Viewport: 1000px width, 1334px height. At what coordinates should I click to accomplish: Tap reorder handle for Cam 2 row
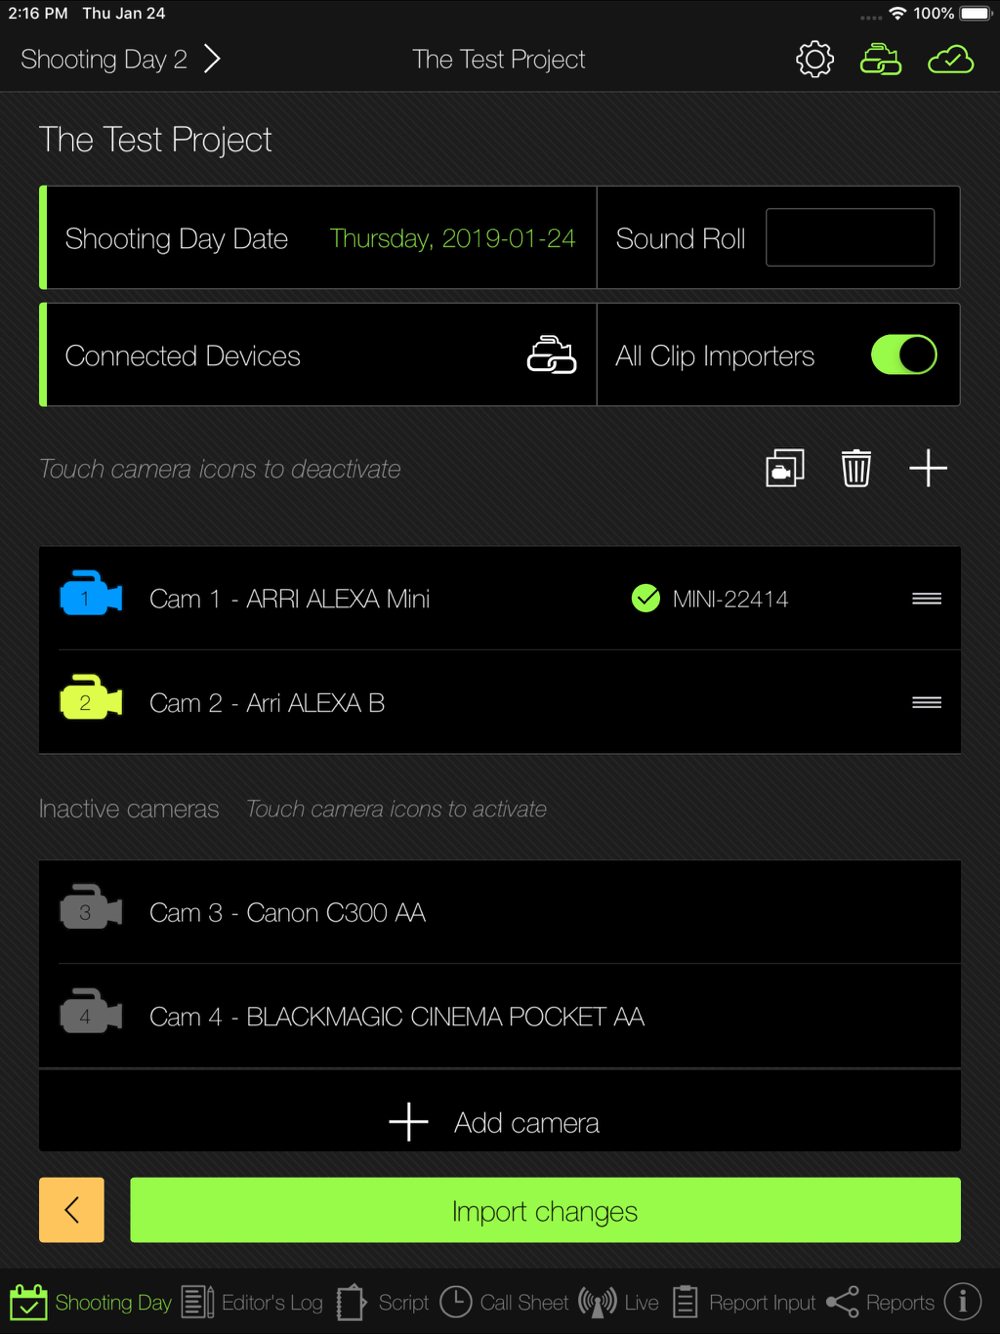click(x=927, y=703)
